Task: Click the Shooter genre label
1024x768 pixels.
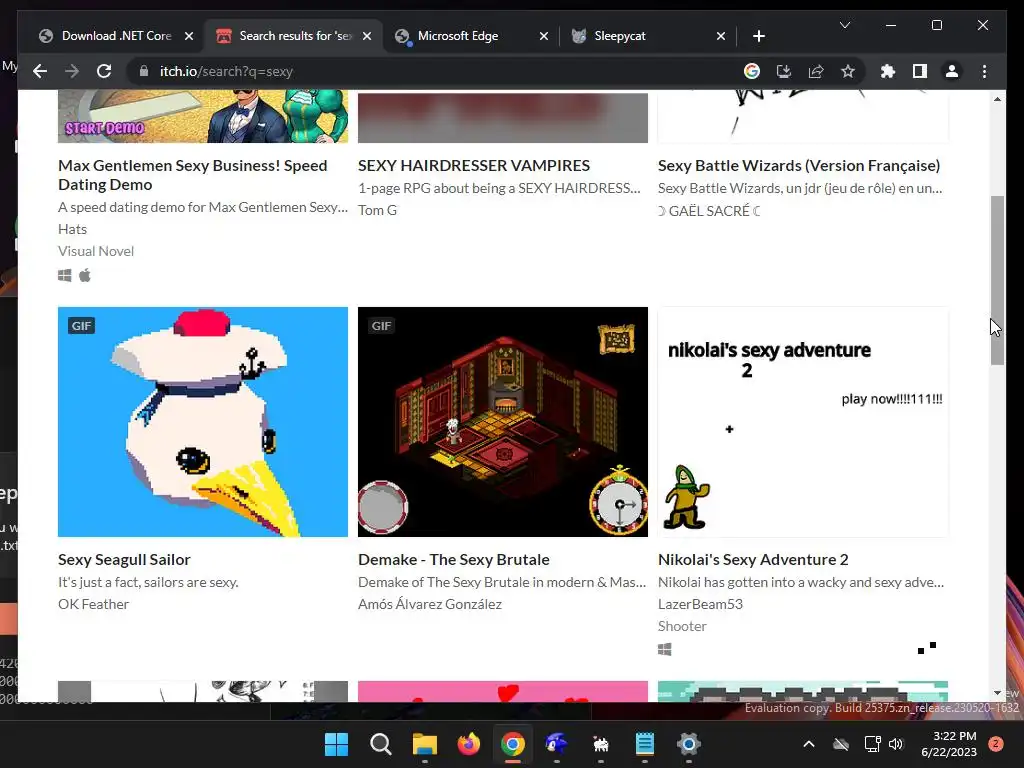Action: 682,626
